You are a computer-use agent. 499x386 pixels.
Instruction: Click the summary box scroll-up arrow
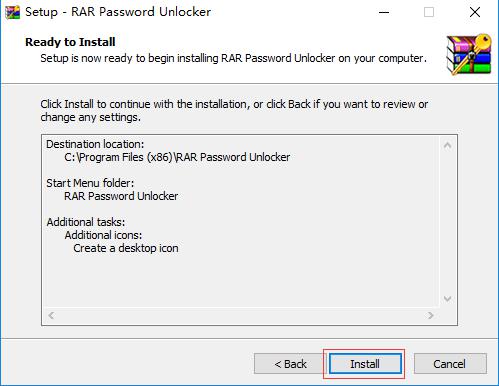[x=448, y=145]
